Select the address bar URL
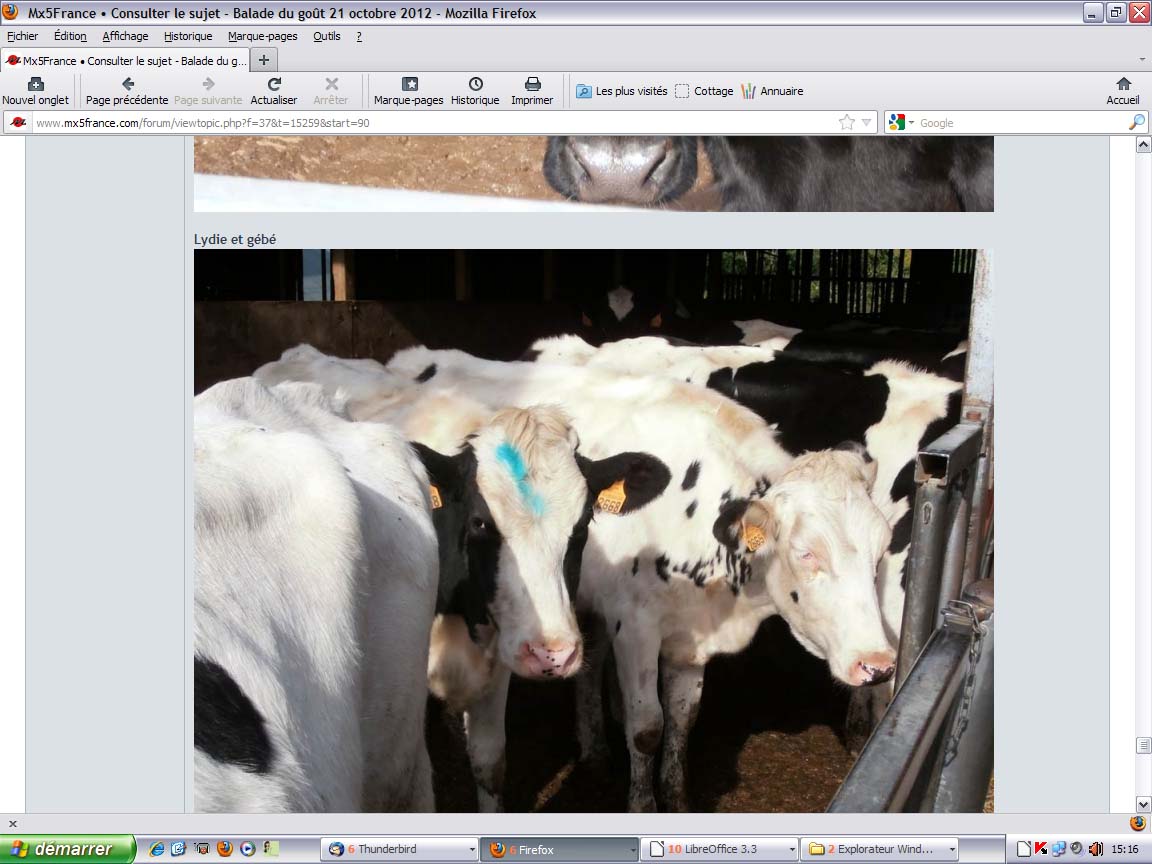Viewport: 1152px width, 864px height. [433, 123]
